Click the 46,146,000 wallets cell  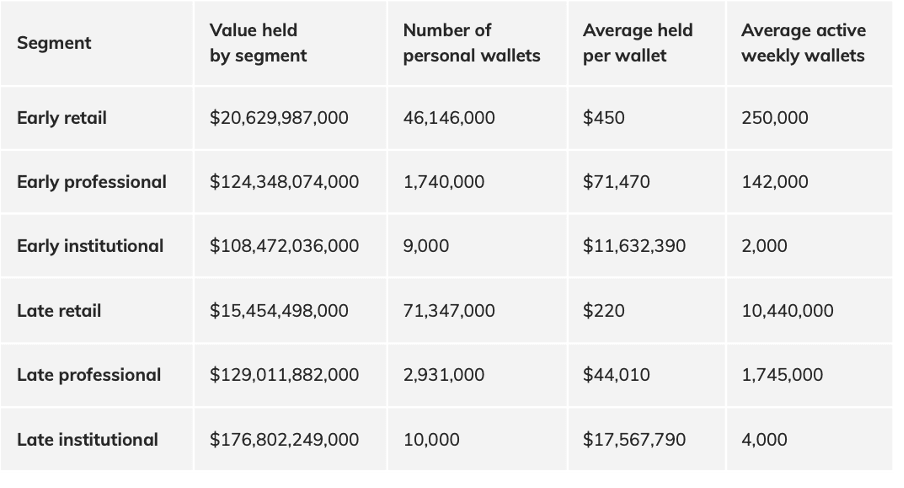click(x=448, y=118)
